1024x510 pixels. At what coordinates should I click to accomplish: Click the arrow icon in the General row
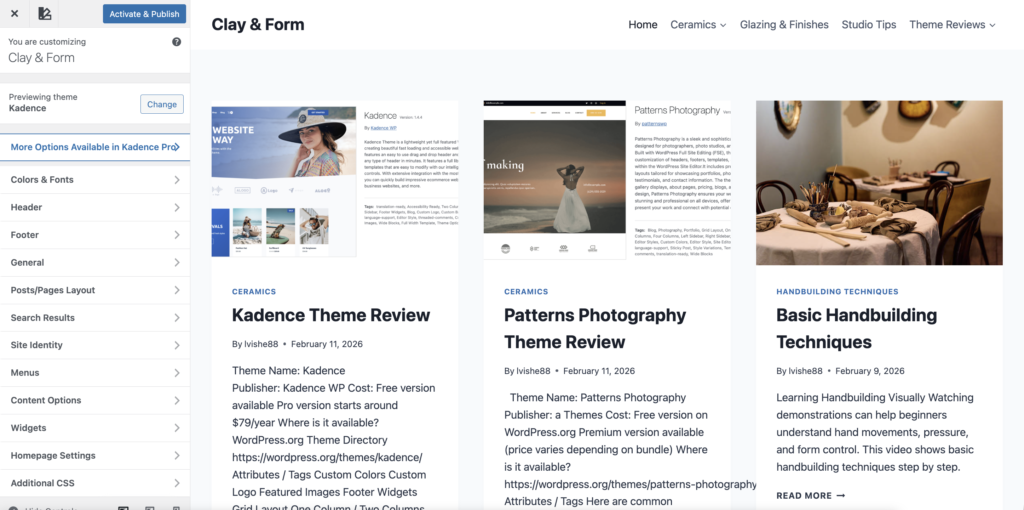pyautogui.click(x=177, y=263)
